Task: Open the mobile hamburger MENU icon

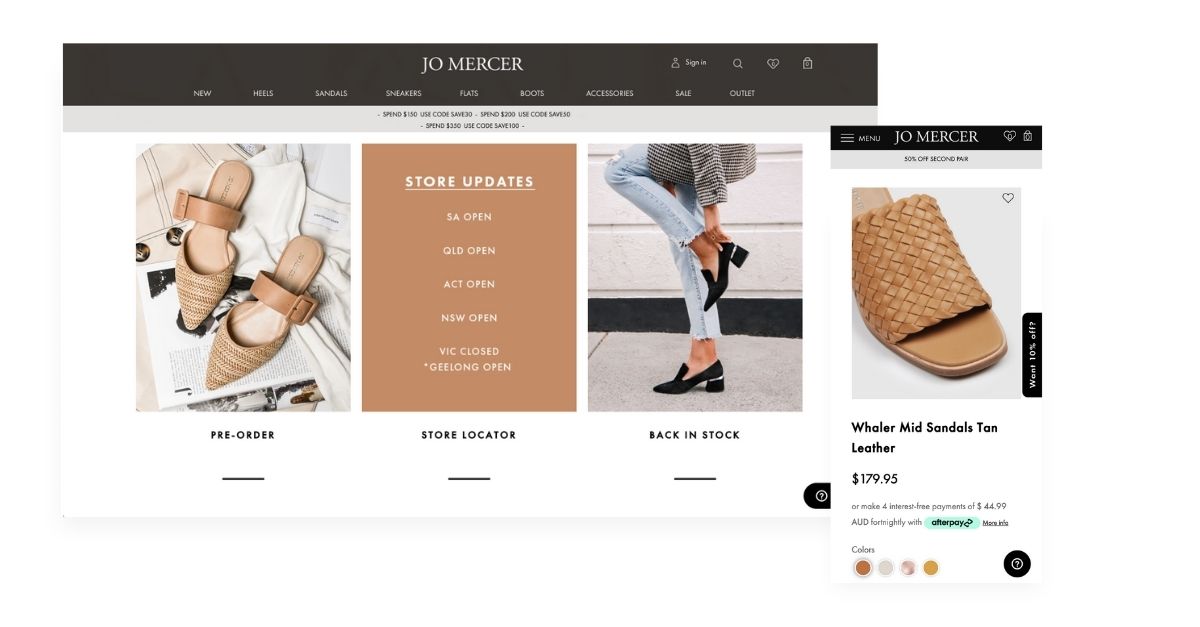Action: pos(847,138)
